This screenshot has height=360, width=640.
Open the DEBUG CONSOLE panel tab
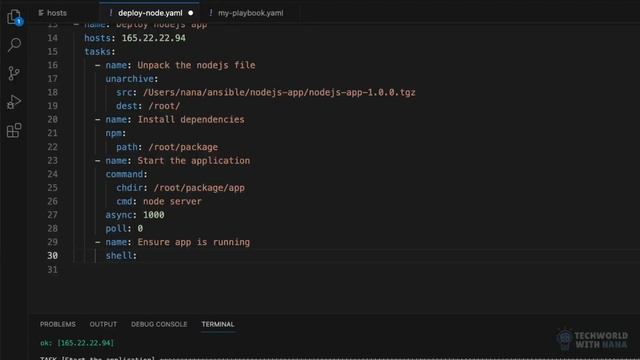[159, 324]
